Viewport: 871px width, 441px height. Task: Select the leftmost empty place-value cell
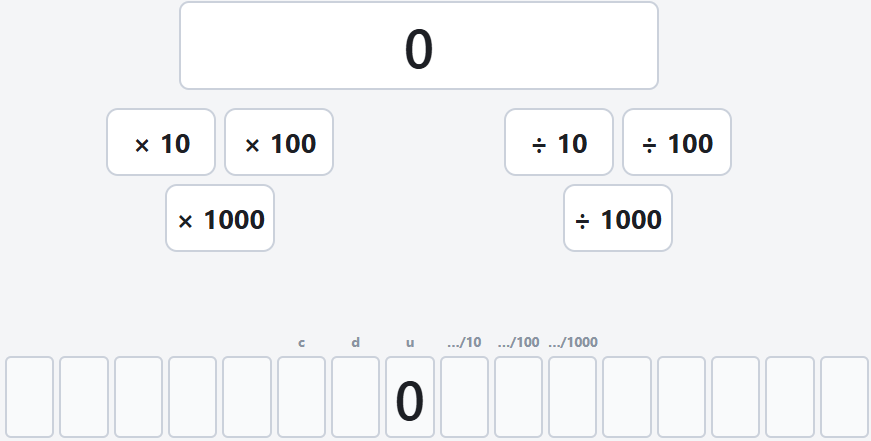click(29, 397)
